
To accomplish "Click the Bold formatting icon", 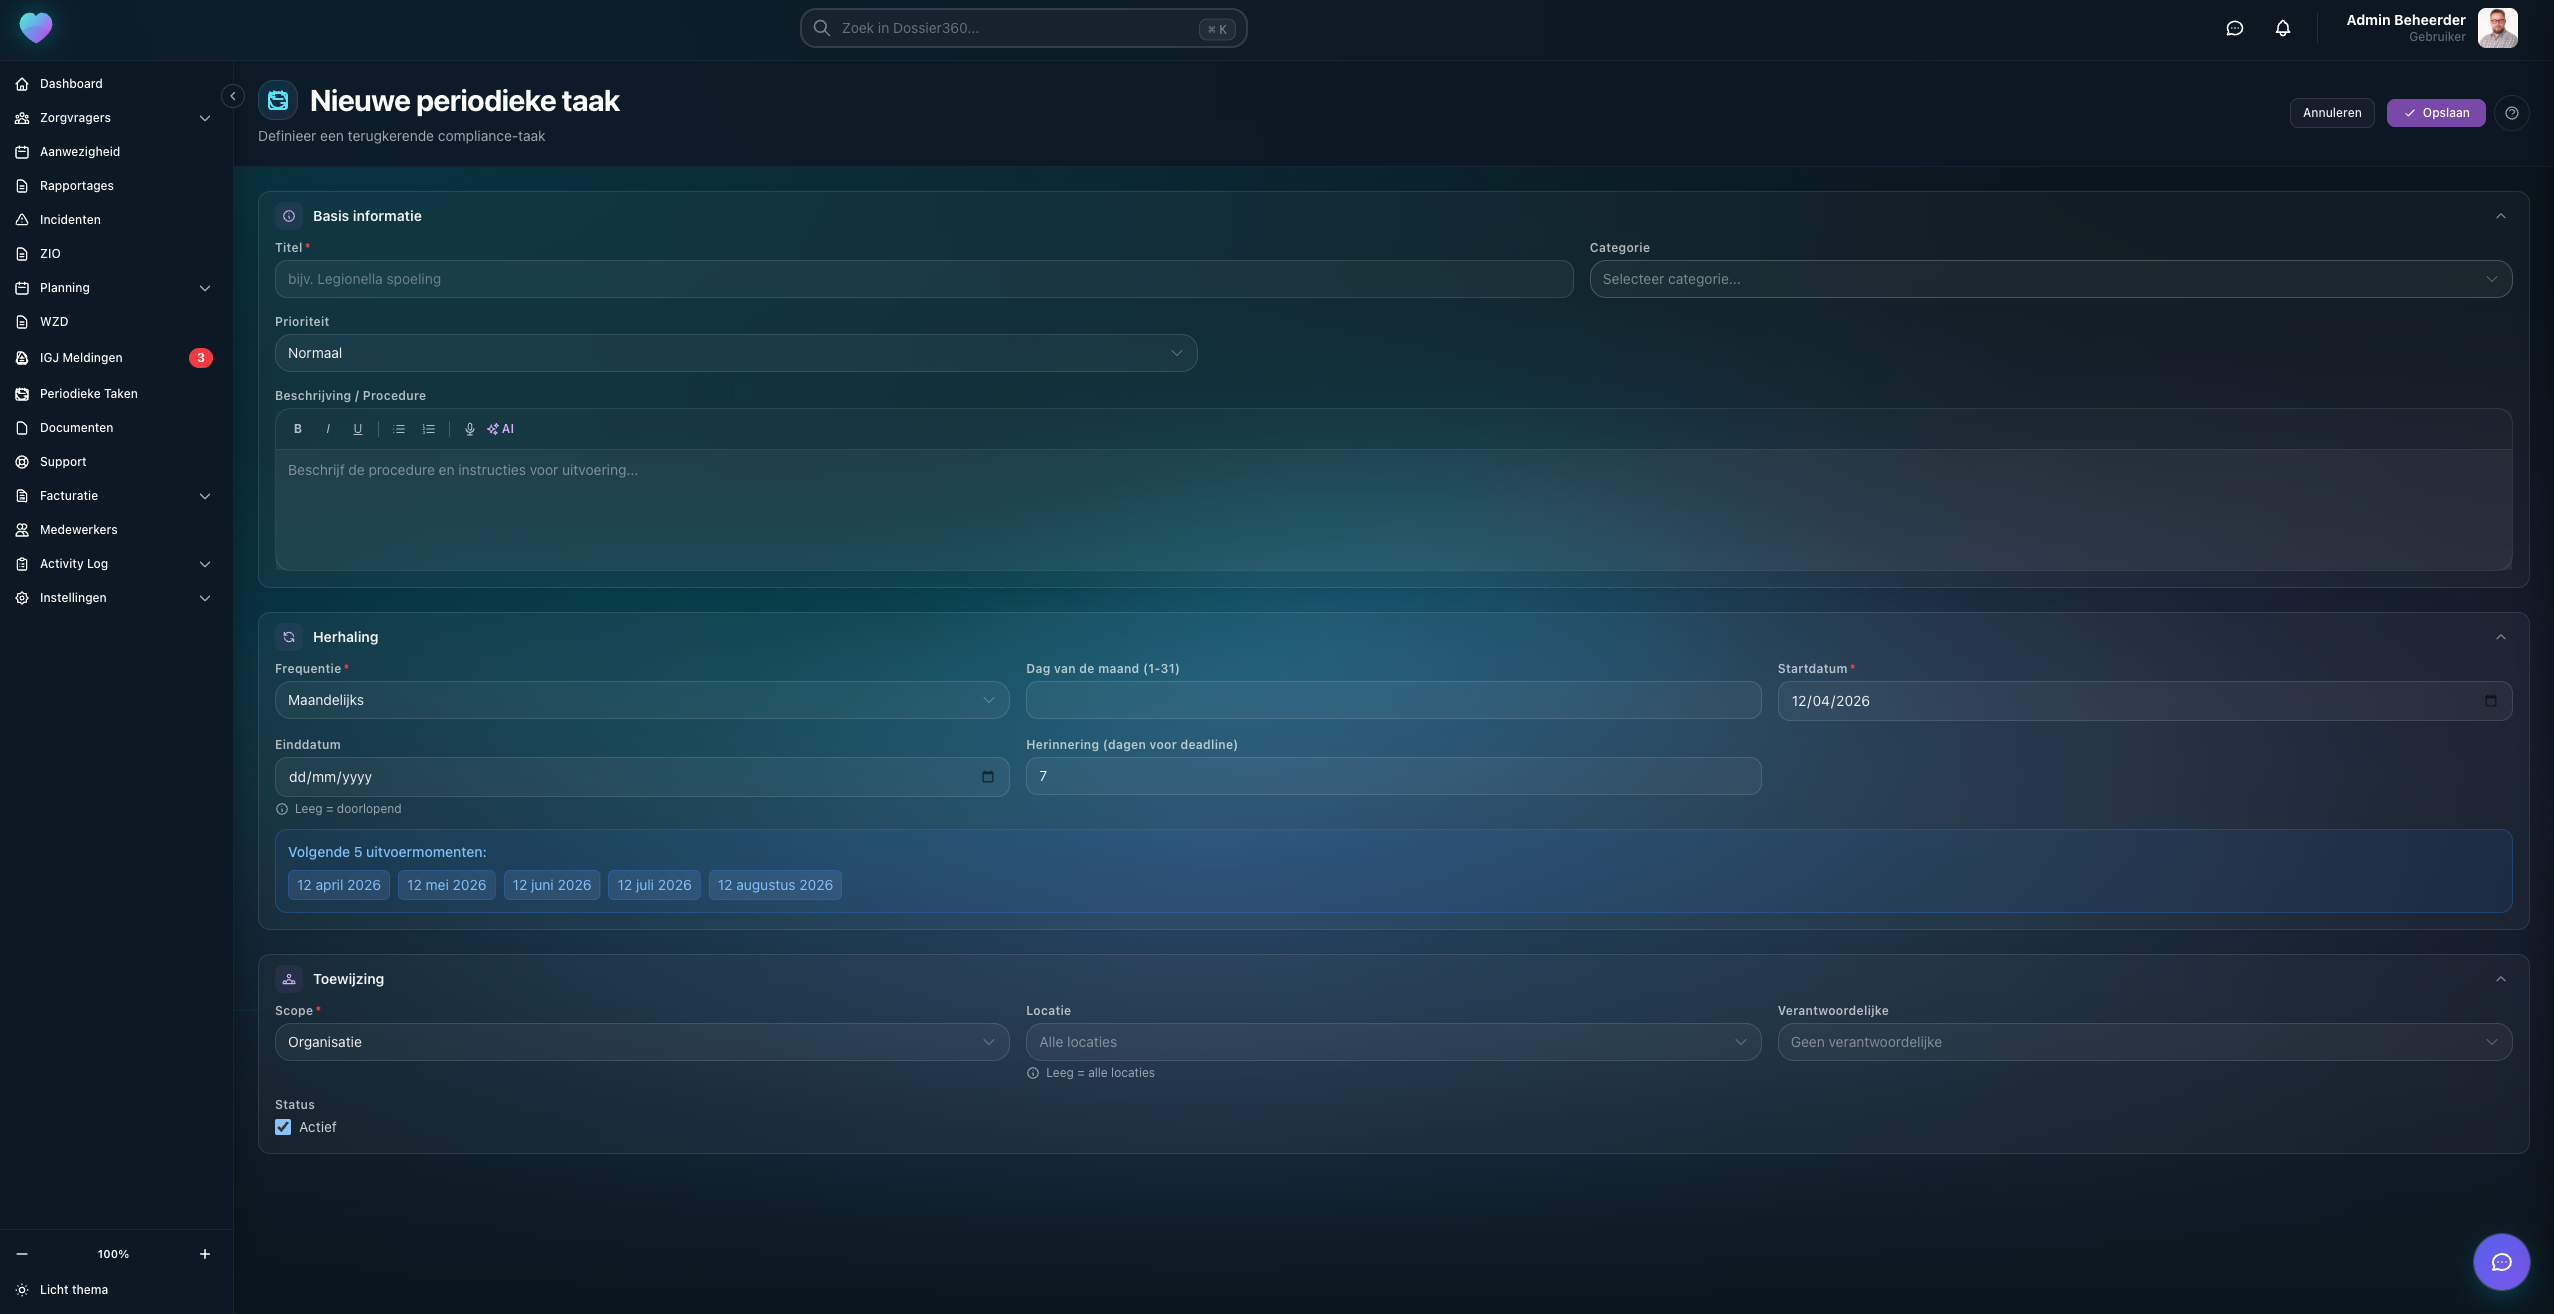I will (297, 429).
